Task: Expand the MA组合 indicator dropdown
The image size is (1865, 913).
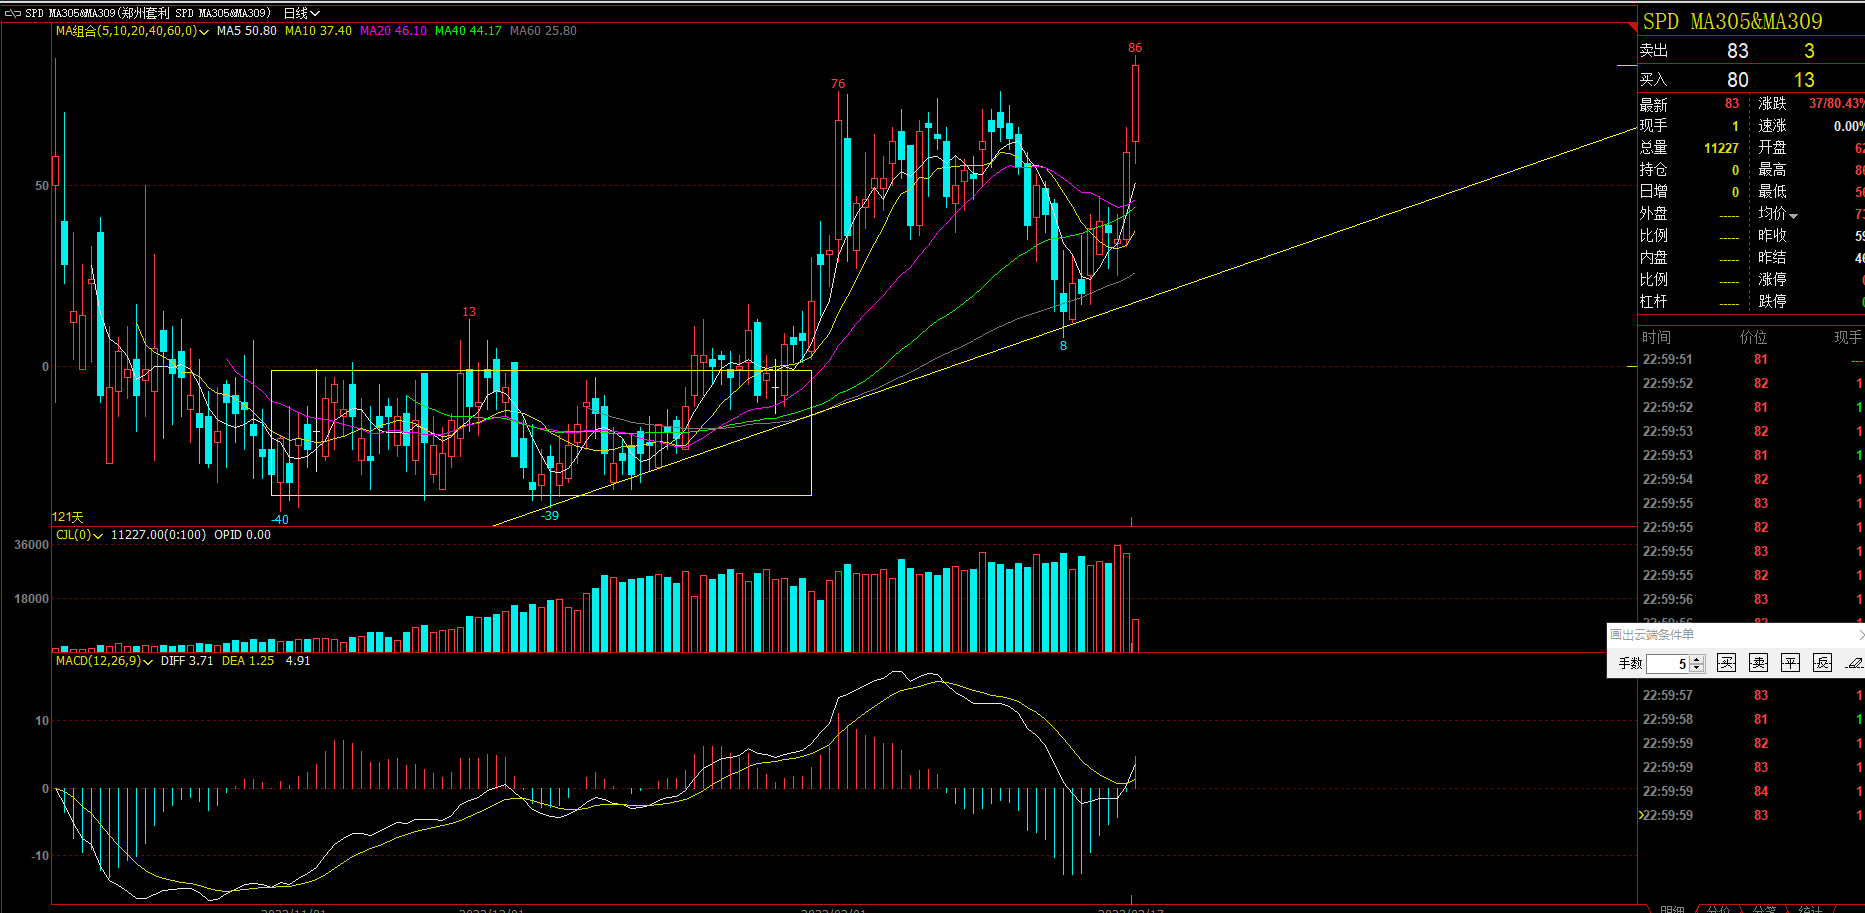Action: pyautogui.click(x=204, y=32)
